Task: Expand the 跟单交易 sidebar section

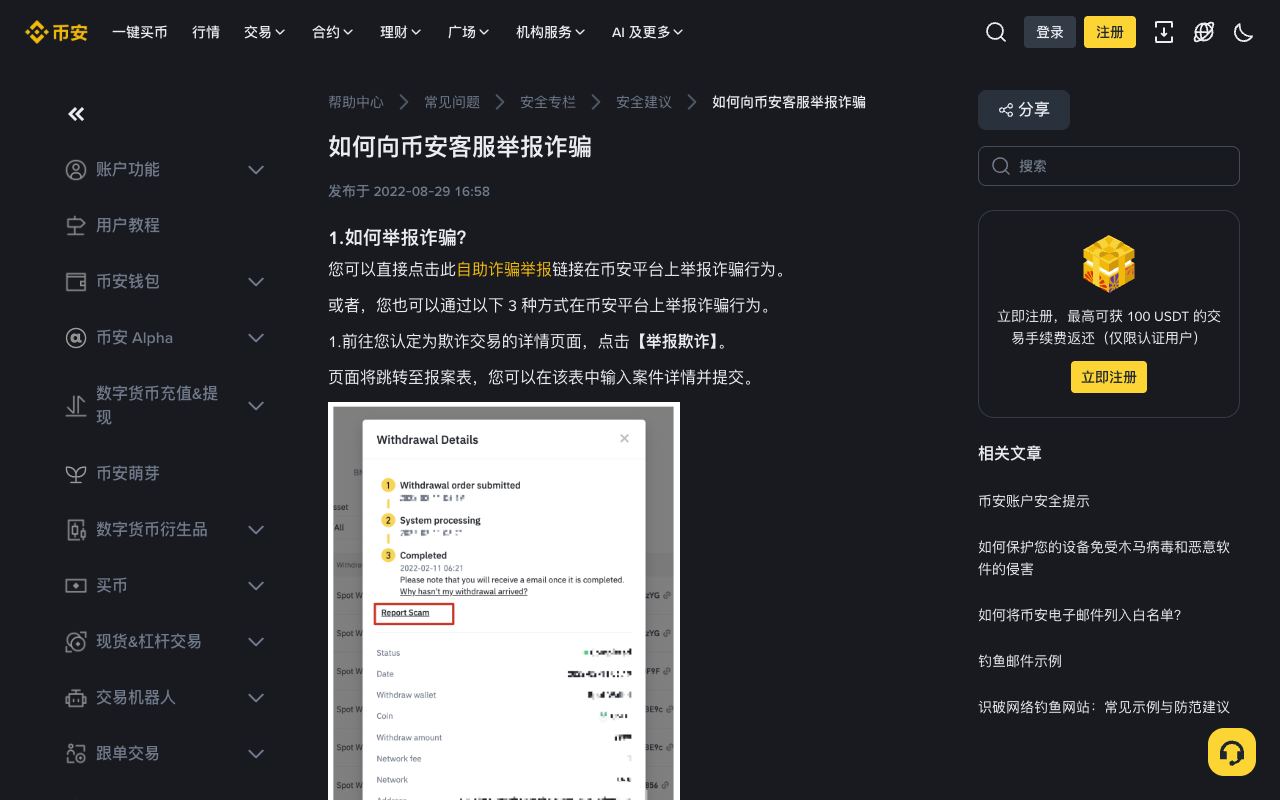Action: pos(256,754)
